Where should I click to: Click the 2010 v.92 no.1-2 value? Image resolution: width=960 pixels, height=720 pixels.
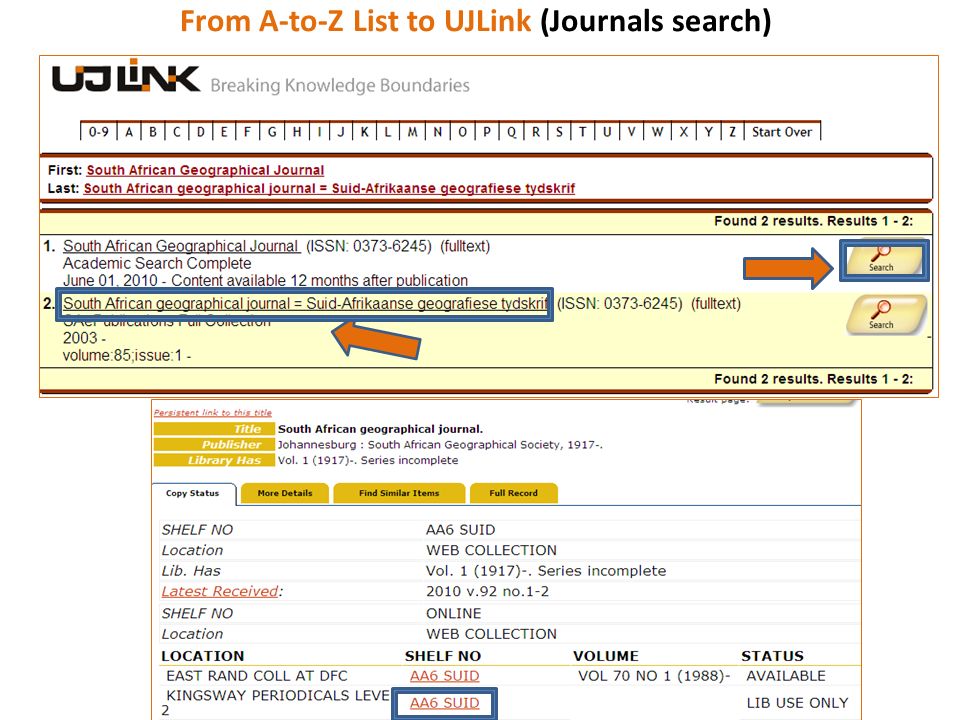487,591
